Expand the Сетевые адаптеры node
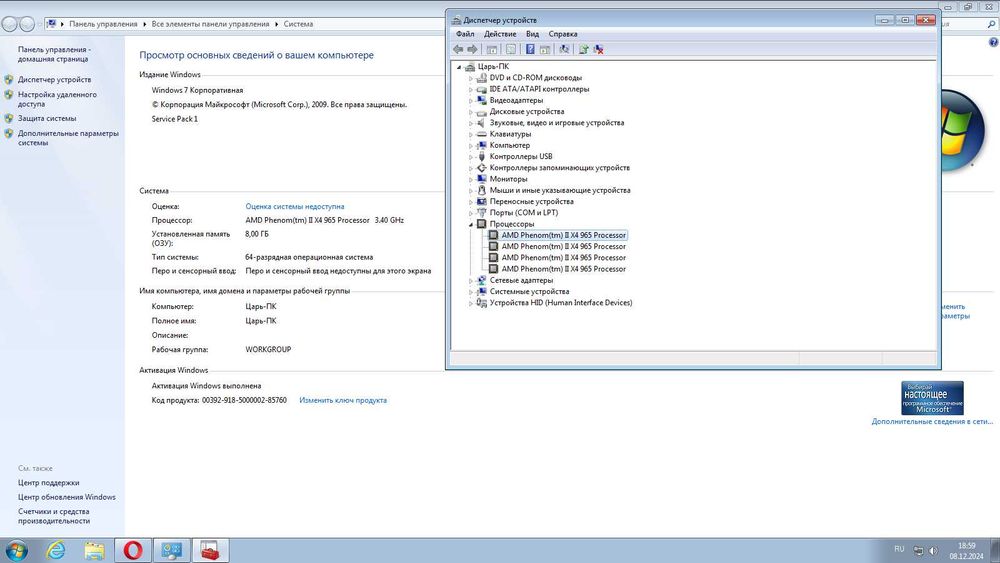Screen dimensions: 1000x563 [471, 281]
